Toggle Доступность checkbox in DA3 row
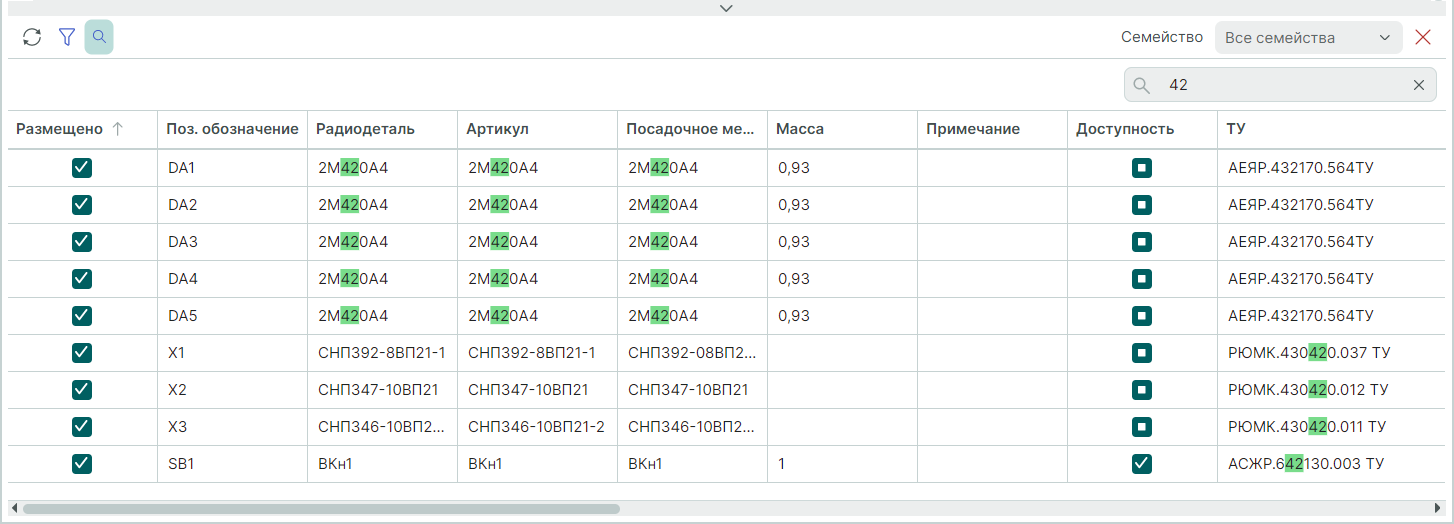This screenshot has height=524, width=1454. 1142,242
